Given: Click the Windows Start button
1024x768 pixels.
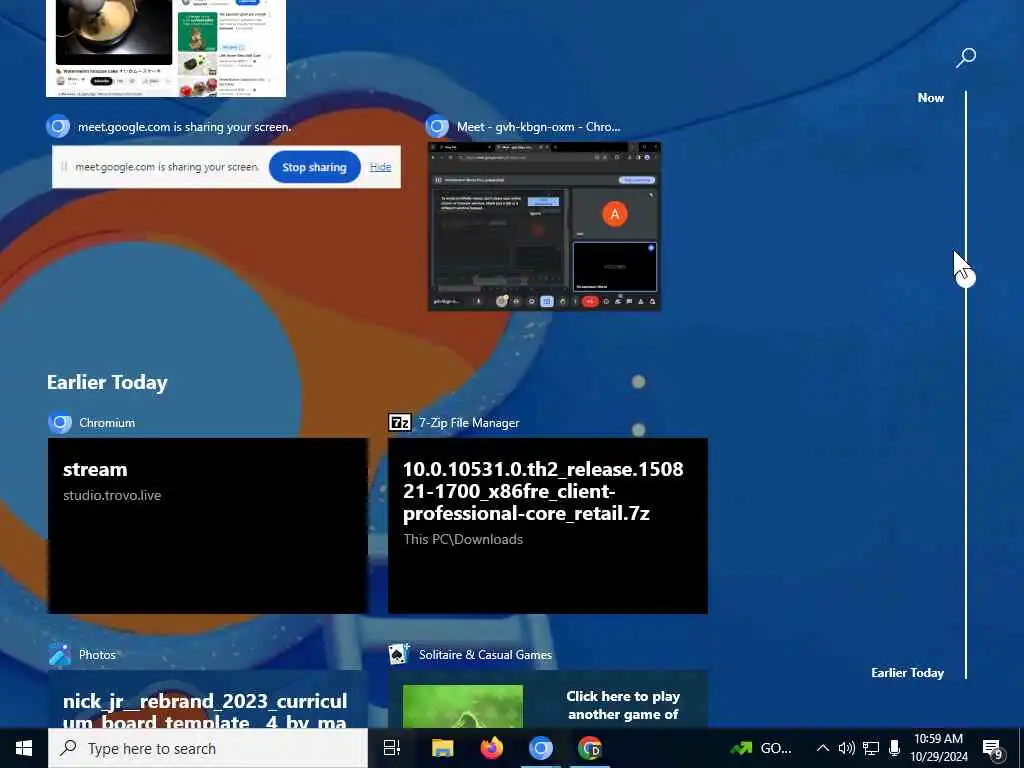Looking at the screenshot, I should click(x=24, y=748).
